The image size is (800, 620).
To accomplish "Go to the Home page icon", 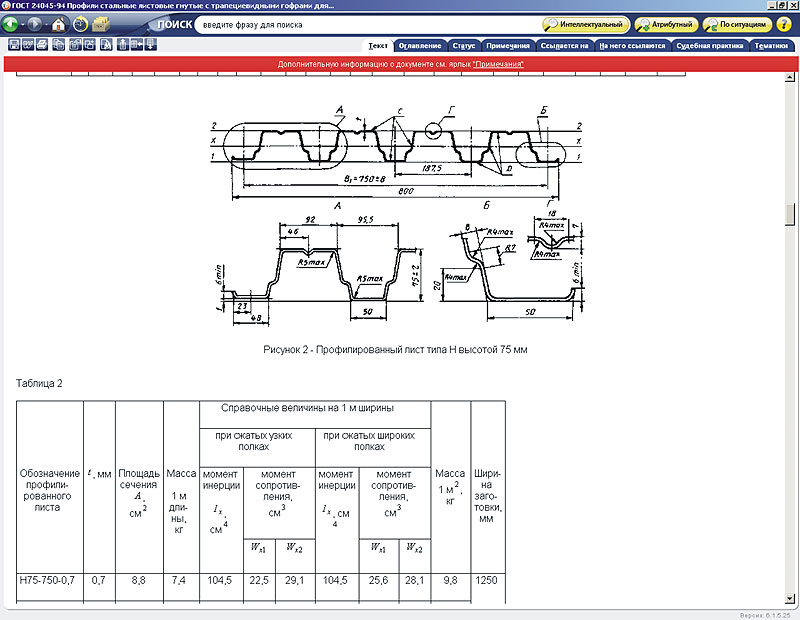I will tap(59, 24).
